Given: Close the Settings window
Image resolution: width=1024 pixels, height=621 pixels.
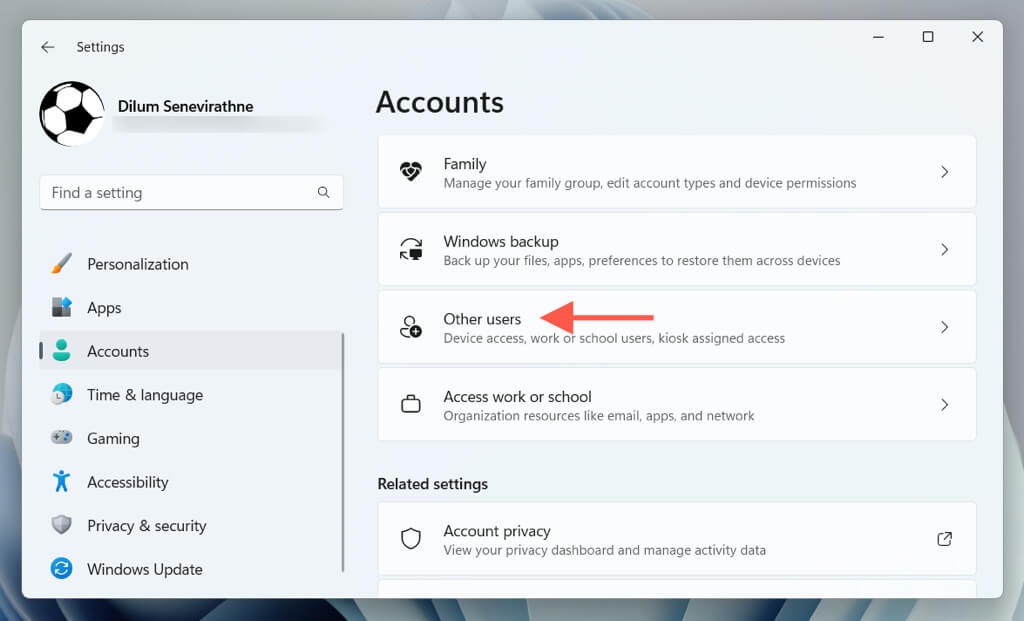Looking at the screenshot, I should click(x=978, y=37).
